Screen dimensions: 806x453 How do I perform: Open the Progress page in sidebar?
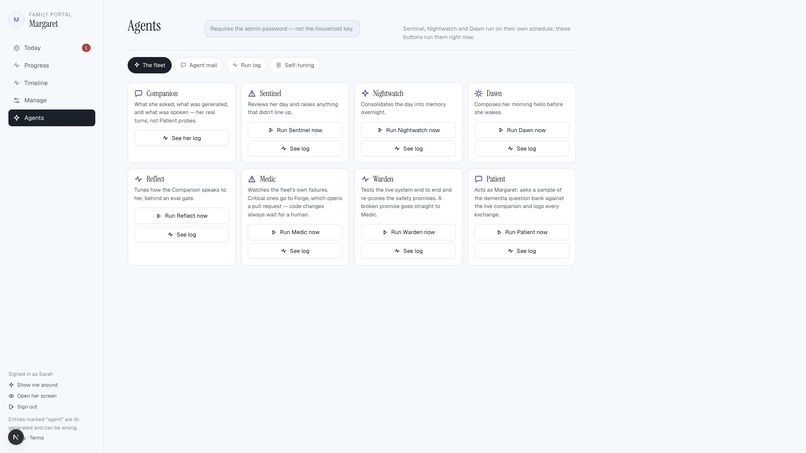click(x=51, y=65)
